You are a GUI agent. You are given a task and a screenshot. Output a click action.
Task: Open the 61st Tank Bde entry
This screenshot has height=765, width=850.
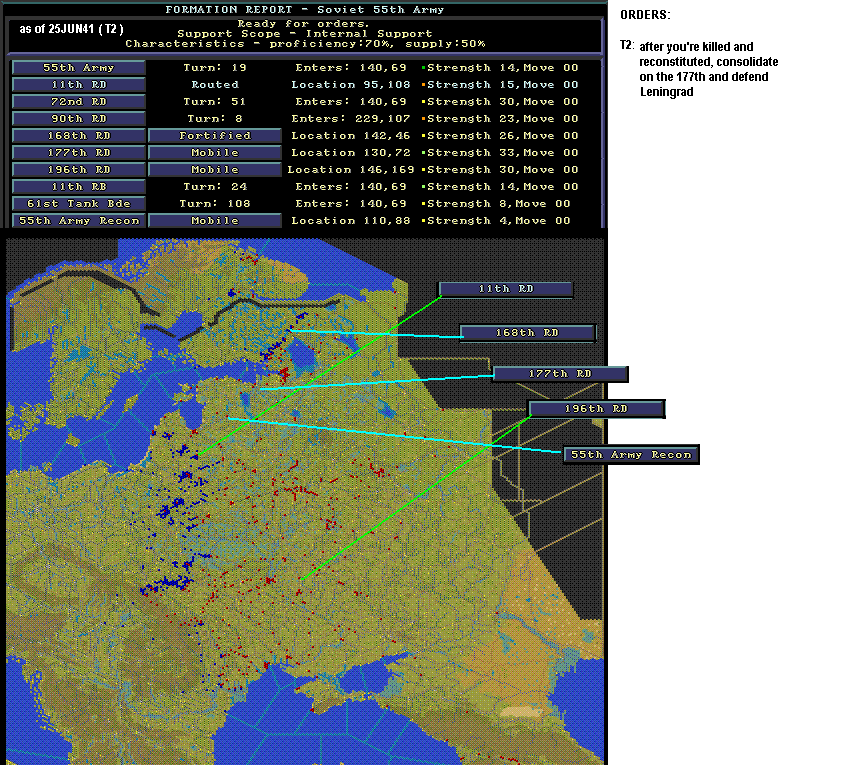point(79,204)
